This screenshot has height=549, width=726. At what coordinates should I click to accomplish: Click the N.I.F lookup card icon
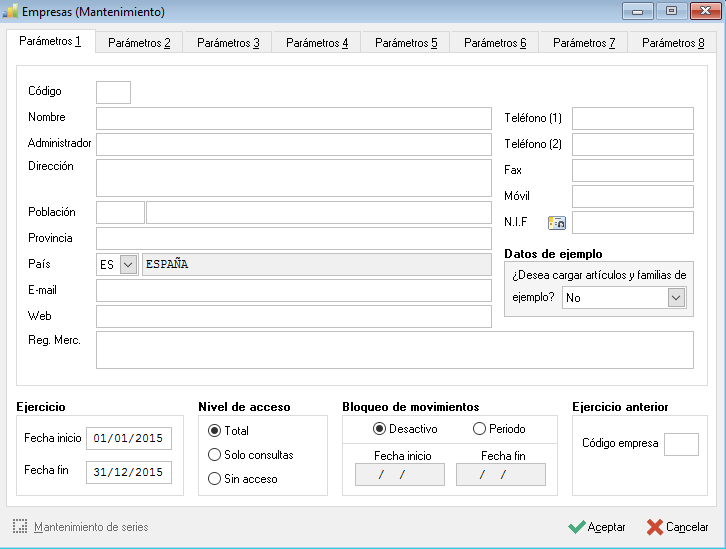[x=557, y=223]
